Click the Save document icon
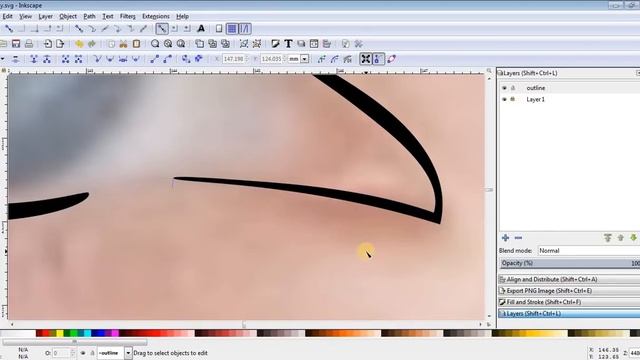Image resolution: width=640 pixels, height=360 pixels. pyautogui.click(x=16, y=44)
